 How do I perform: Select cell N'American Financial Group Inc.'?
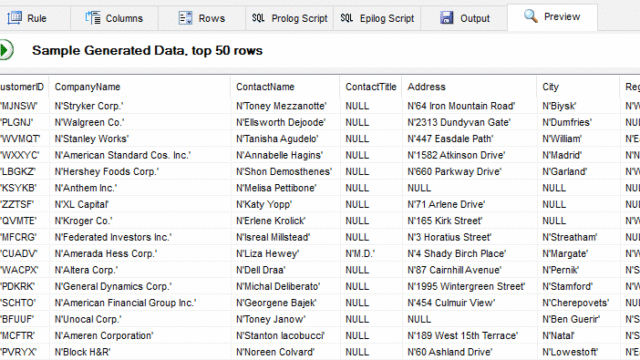(139, 303)
